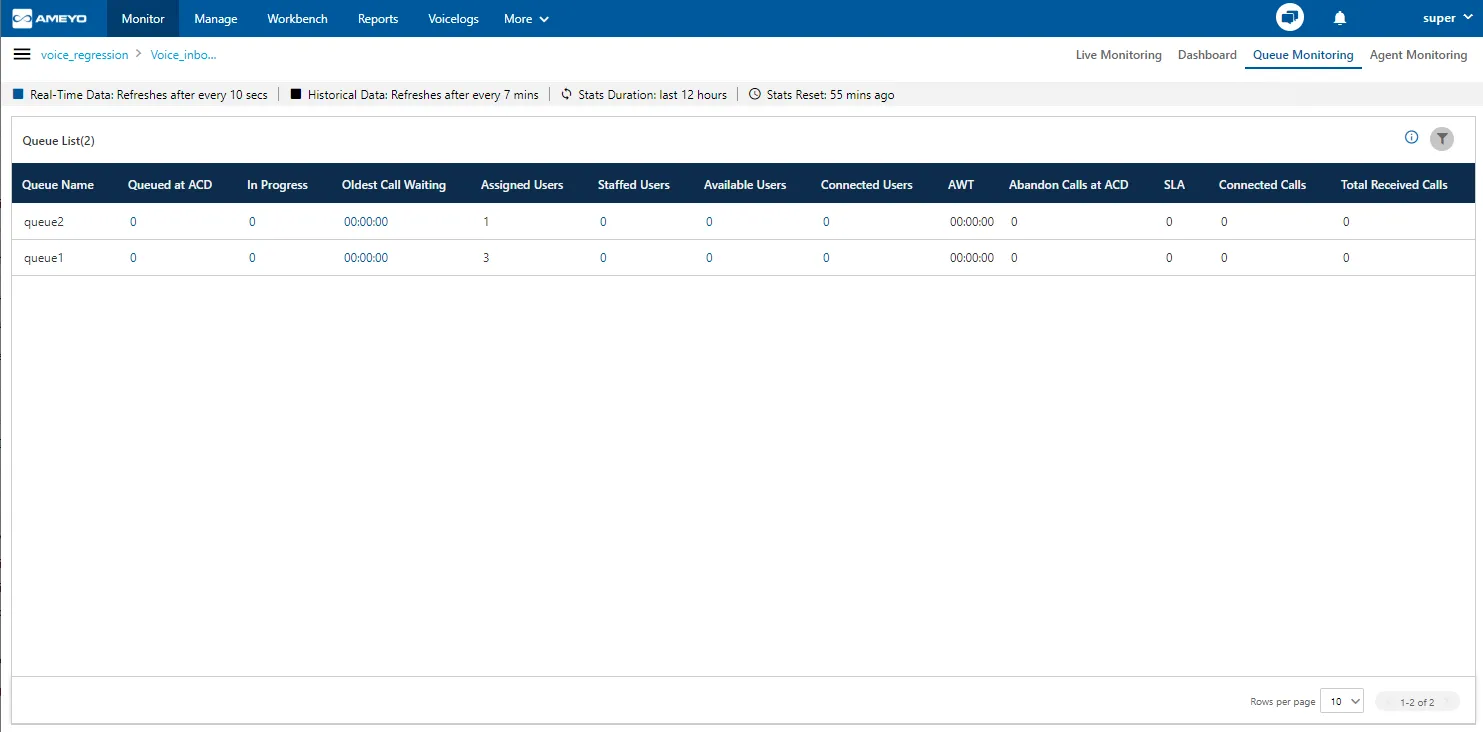Click the queue list info icon
The image size is (1483, 732).
pos(1411,138)
